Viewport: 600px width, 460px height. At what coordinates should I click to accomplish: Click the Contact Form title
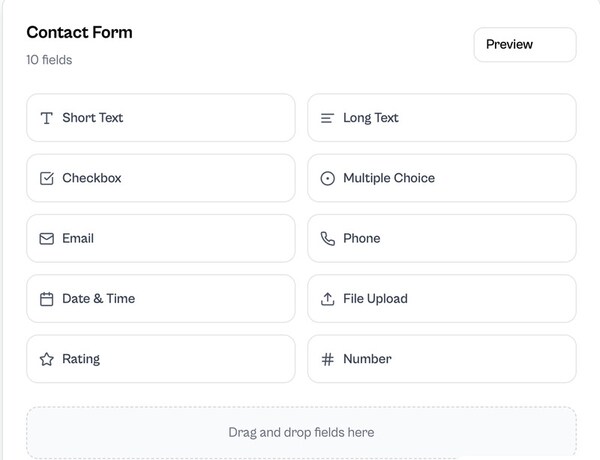tap(79, 32)
